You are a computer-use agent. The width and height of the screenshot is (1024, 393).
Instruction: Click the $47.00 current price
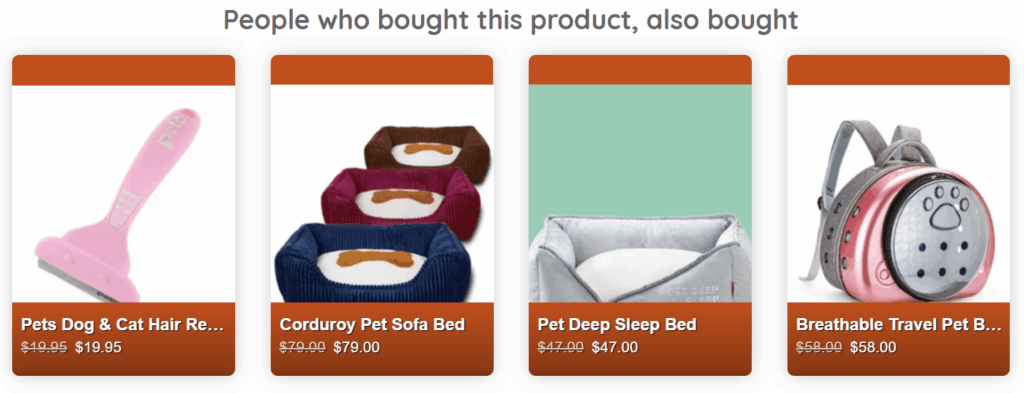coord(615,347)
